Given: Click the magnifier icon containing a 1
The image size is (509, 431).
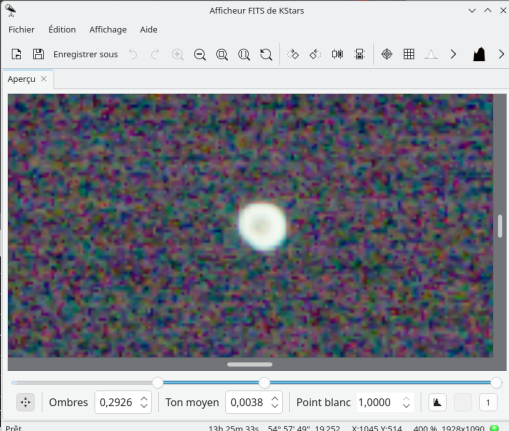Looking at the screenshot, I should pyautogui.click(x=244, y=54).
